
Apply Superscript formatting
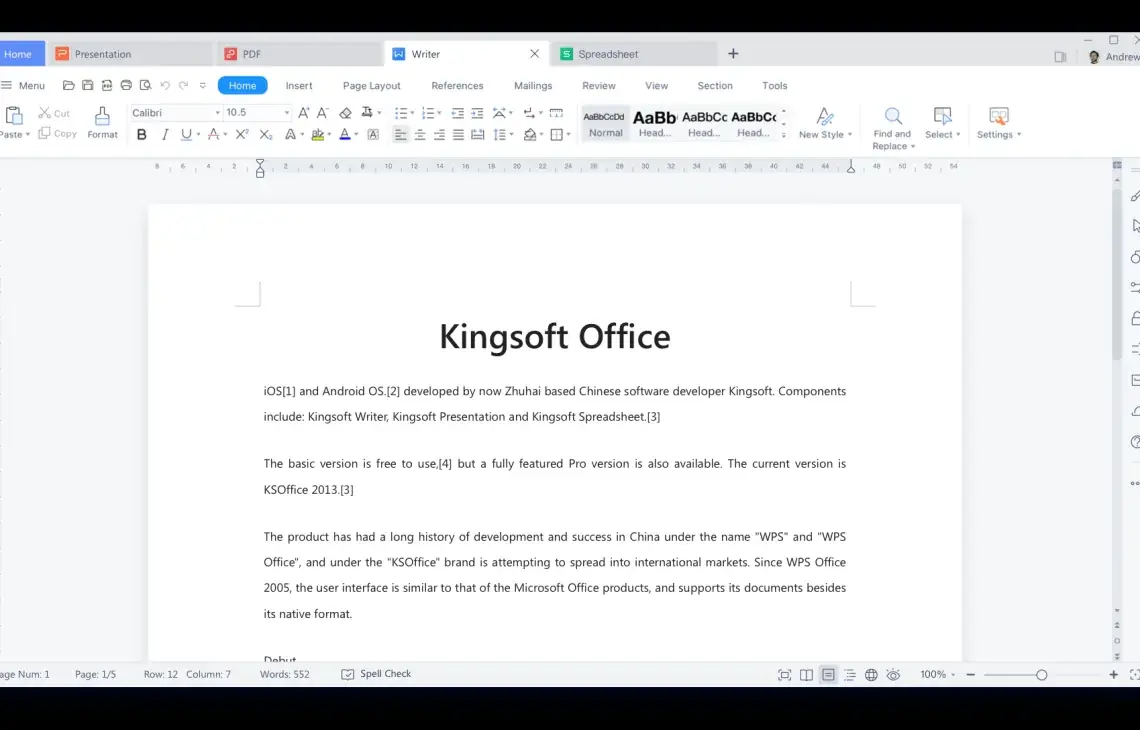pyautogui.click(x=242, y=135)
